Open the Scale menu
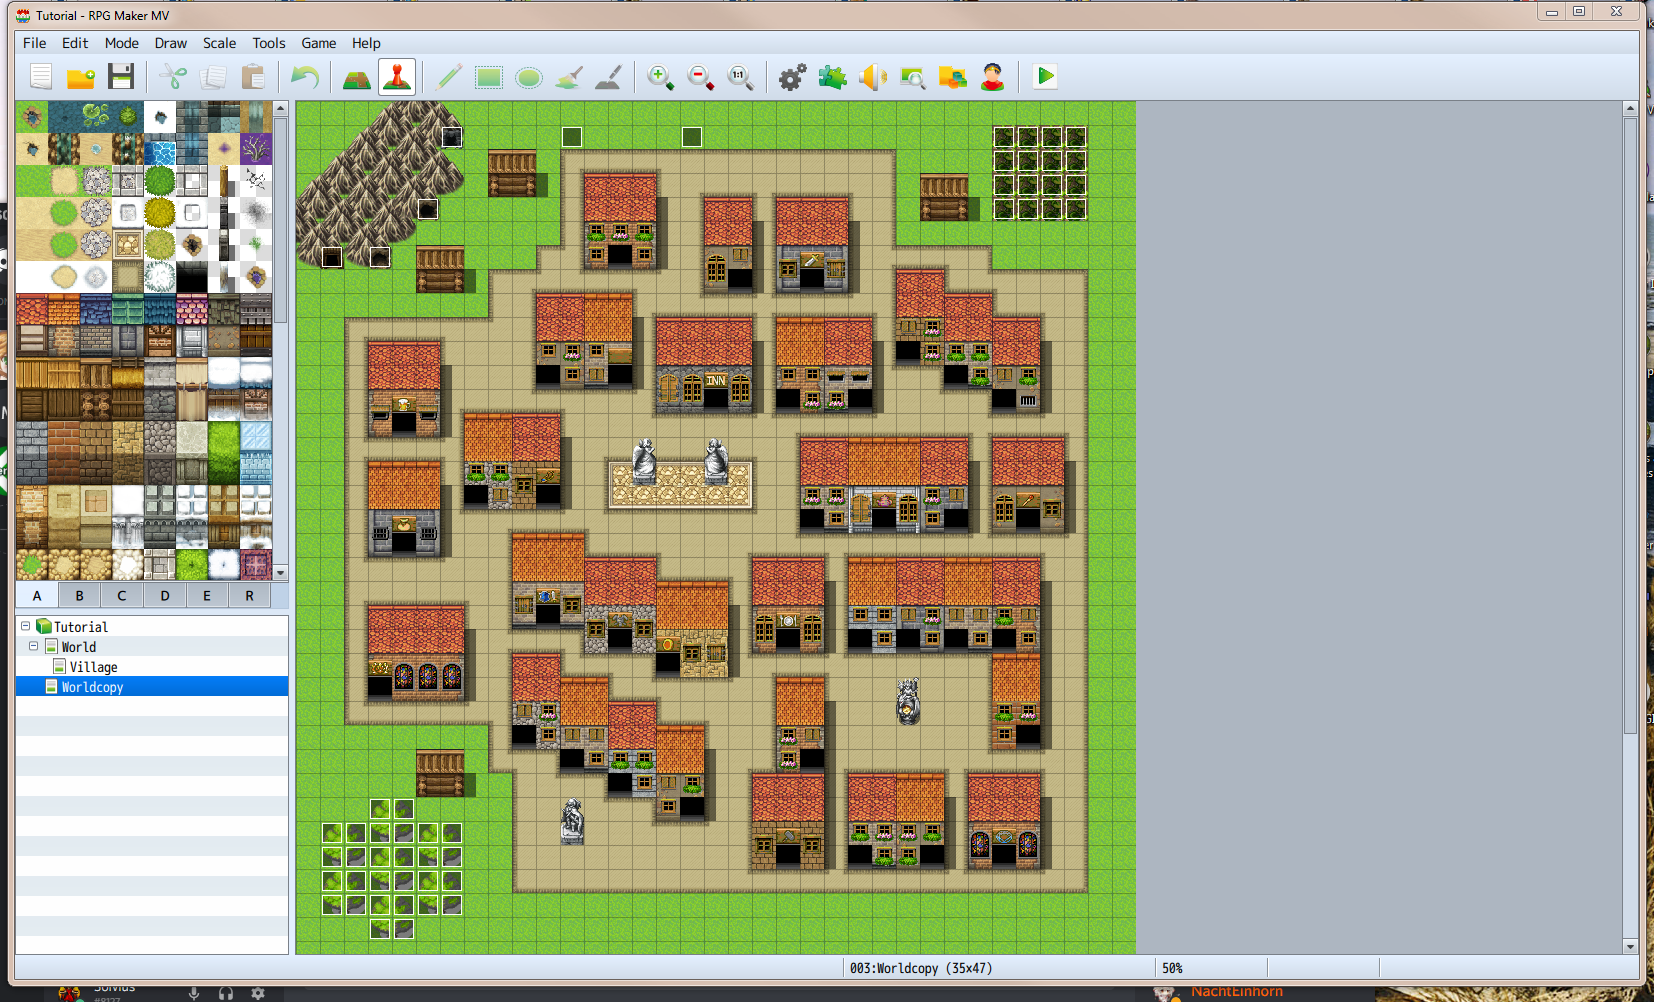The width and height of the screenshot is (1654, 1002). pos(220,43)
